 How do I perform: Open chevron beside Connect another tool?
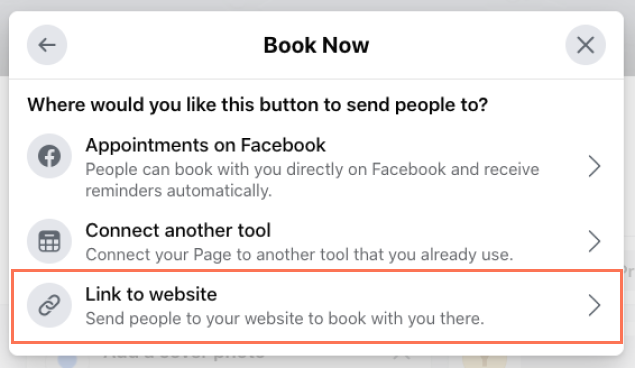(x=594, y=241)
